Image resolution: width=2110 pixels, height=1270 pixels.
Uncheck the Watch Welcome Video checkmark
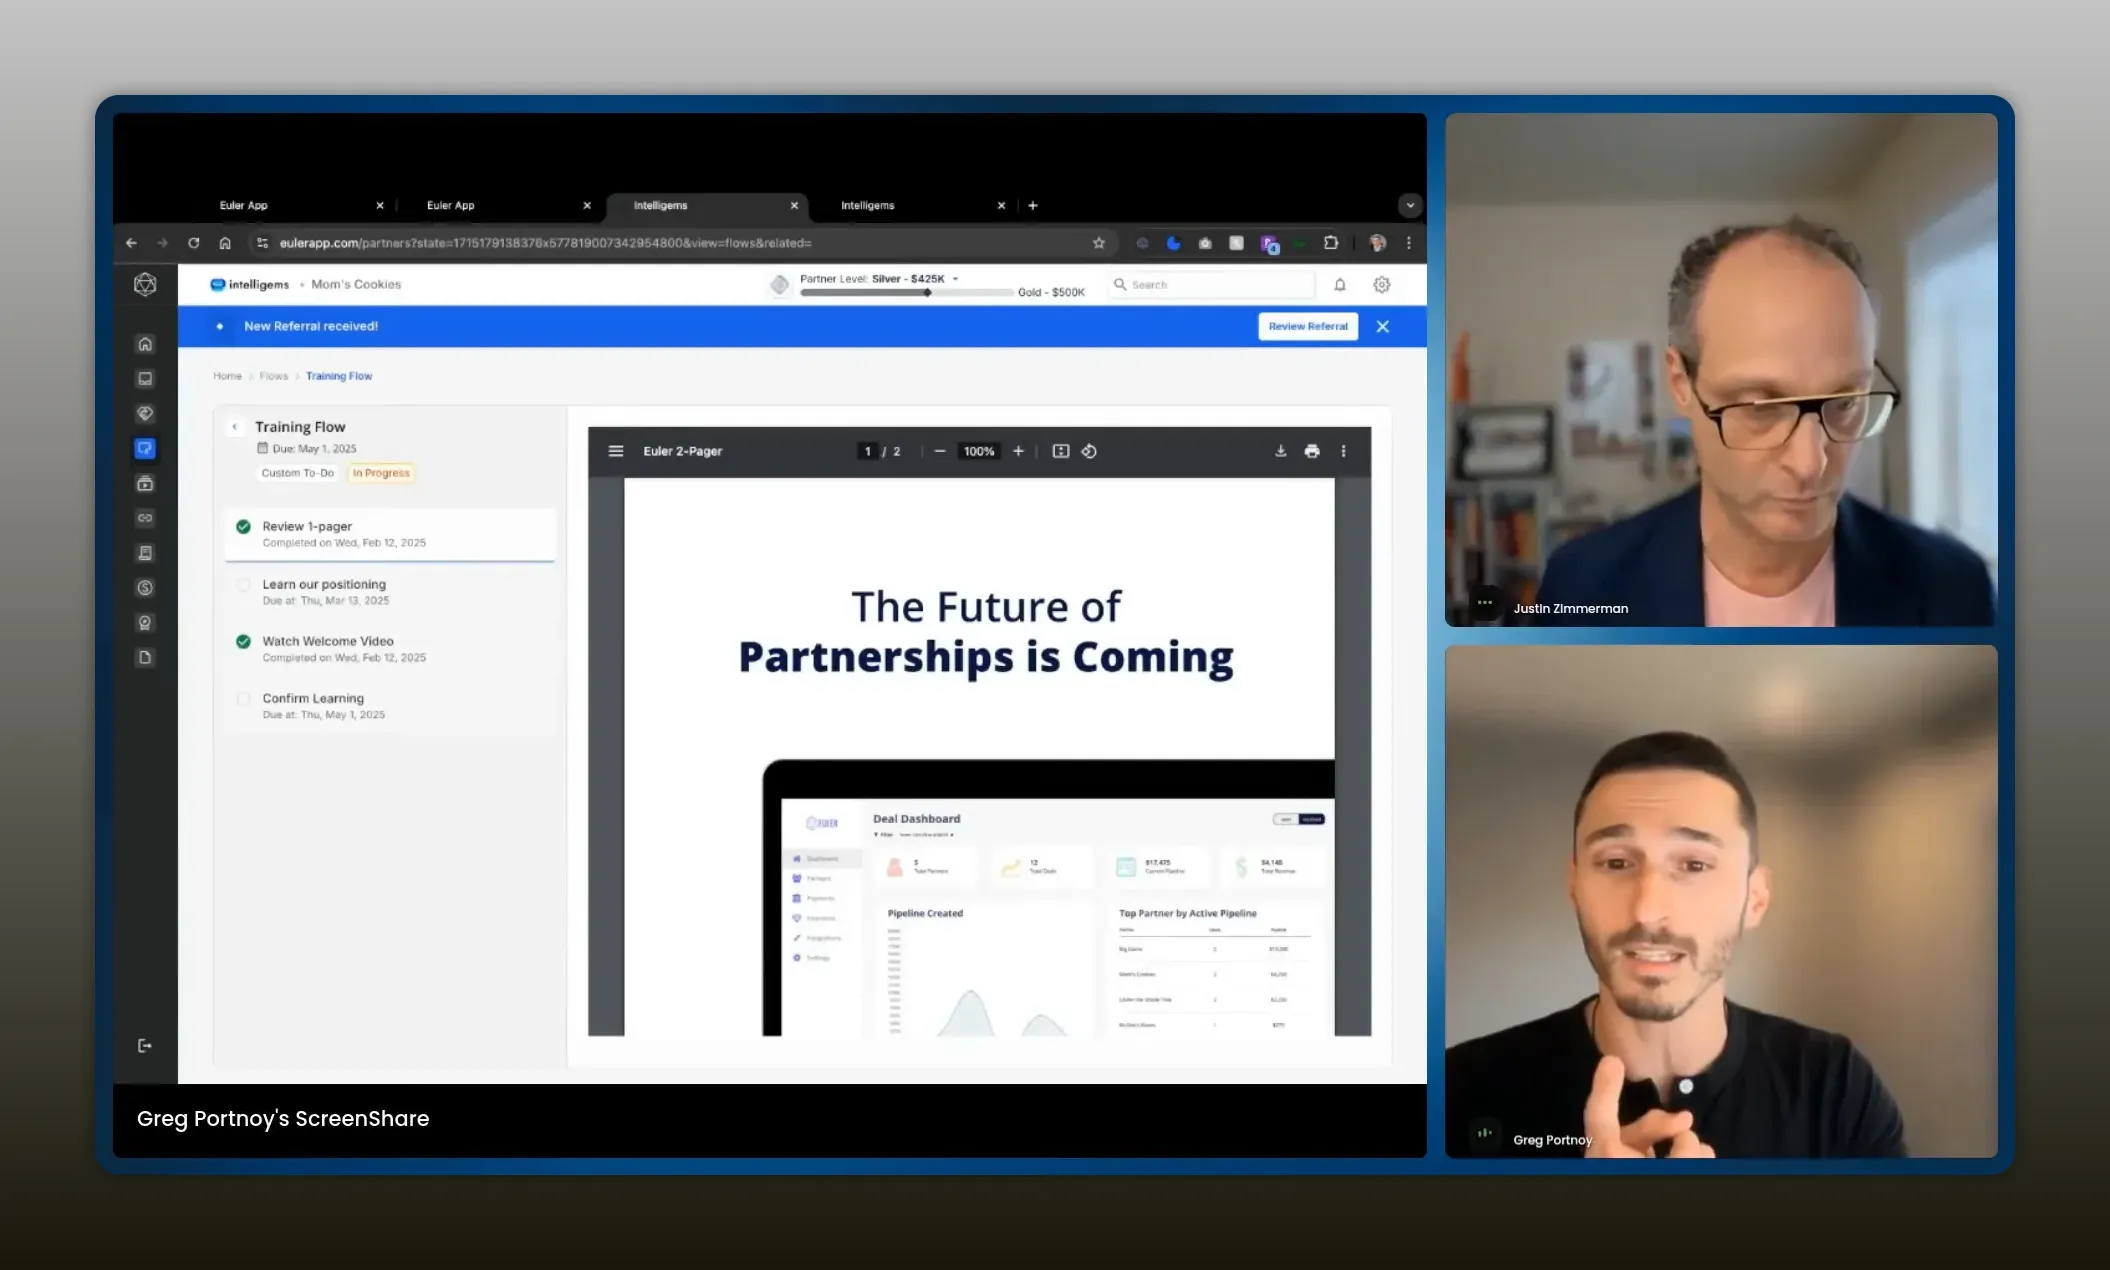click(x=243, y=642)
